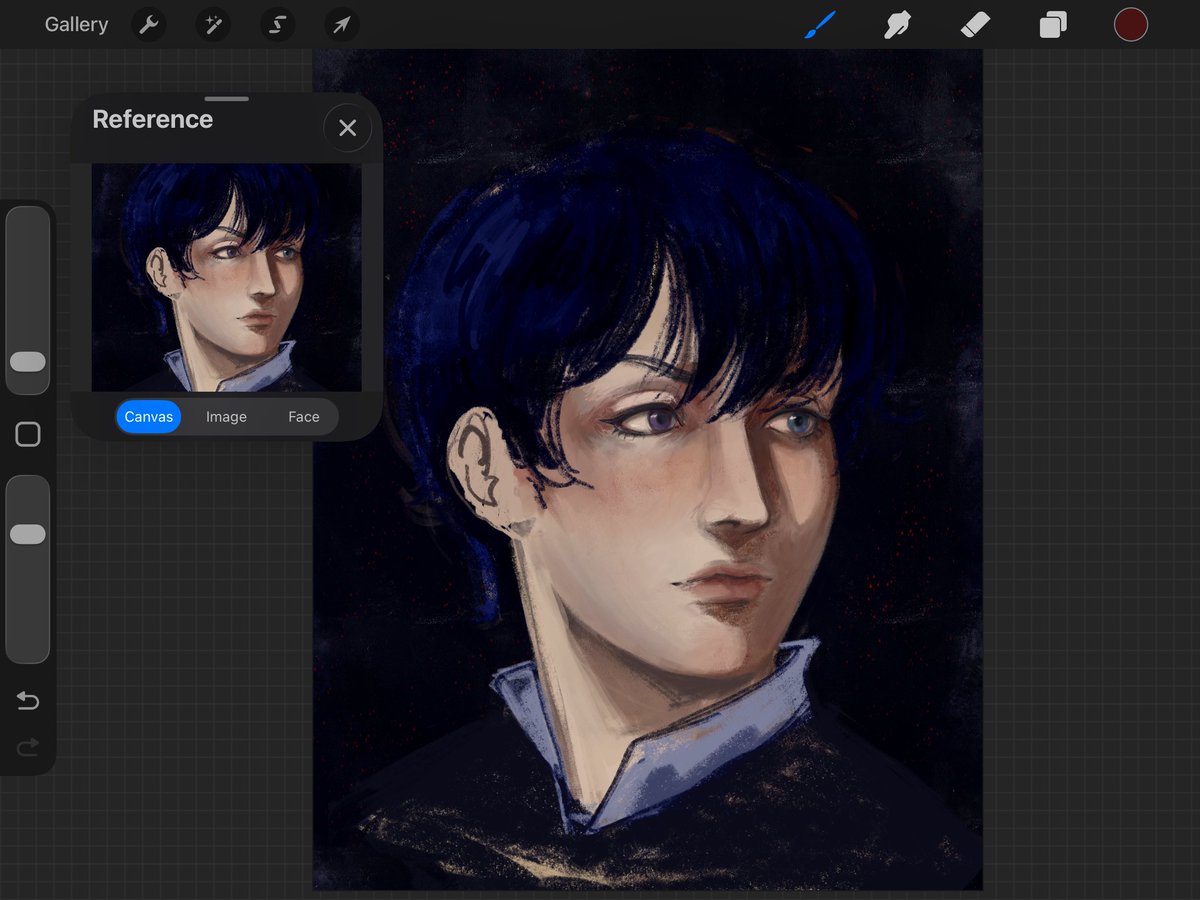The width and height of the screenshot is (1200, 900).
Task: Click the Reference panel title
Action: (x=153, y=119)
